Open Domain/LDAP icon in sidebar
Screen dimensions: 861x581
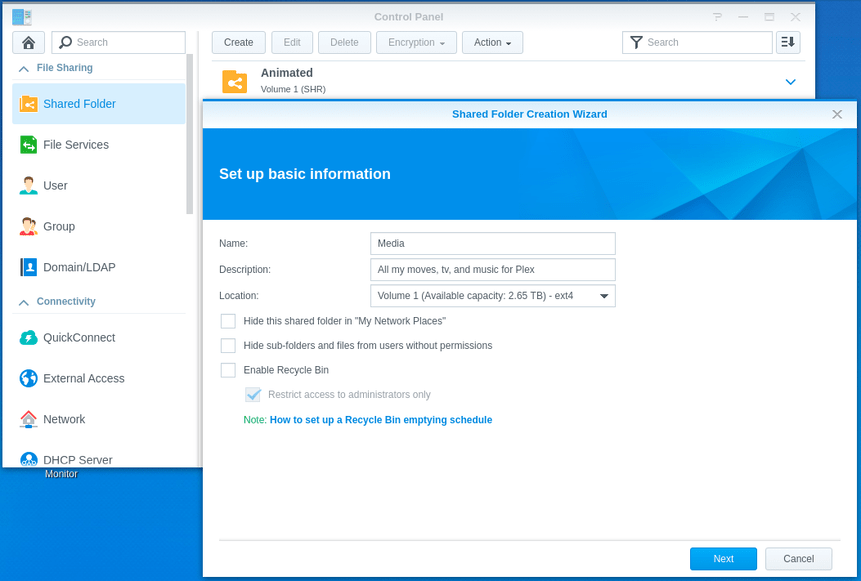click(x=29, y=267)
